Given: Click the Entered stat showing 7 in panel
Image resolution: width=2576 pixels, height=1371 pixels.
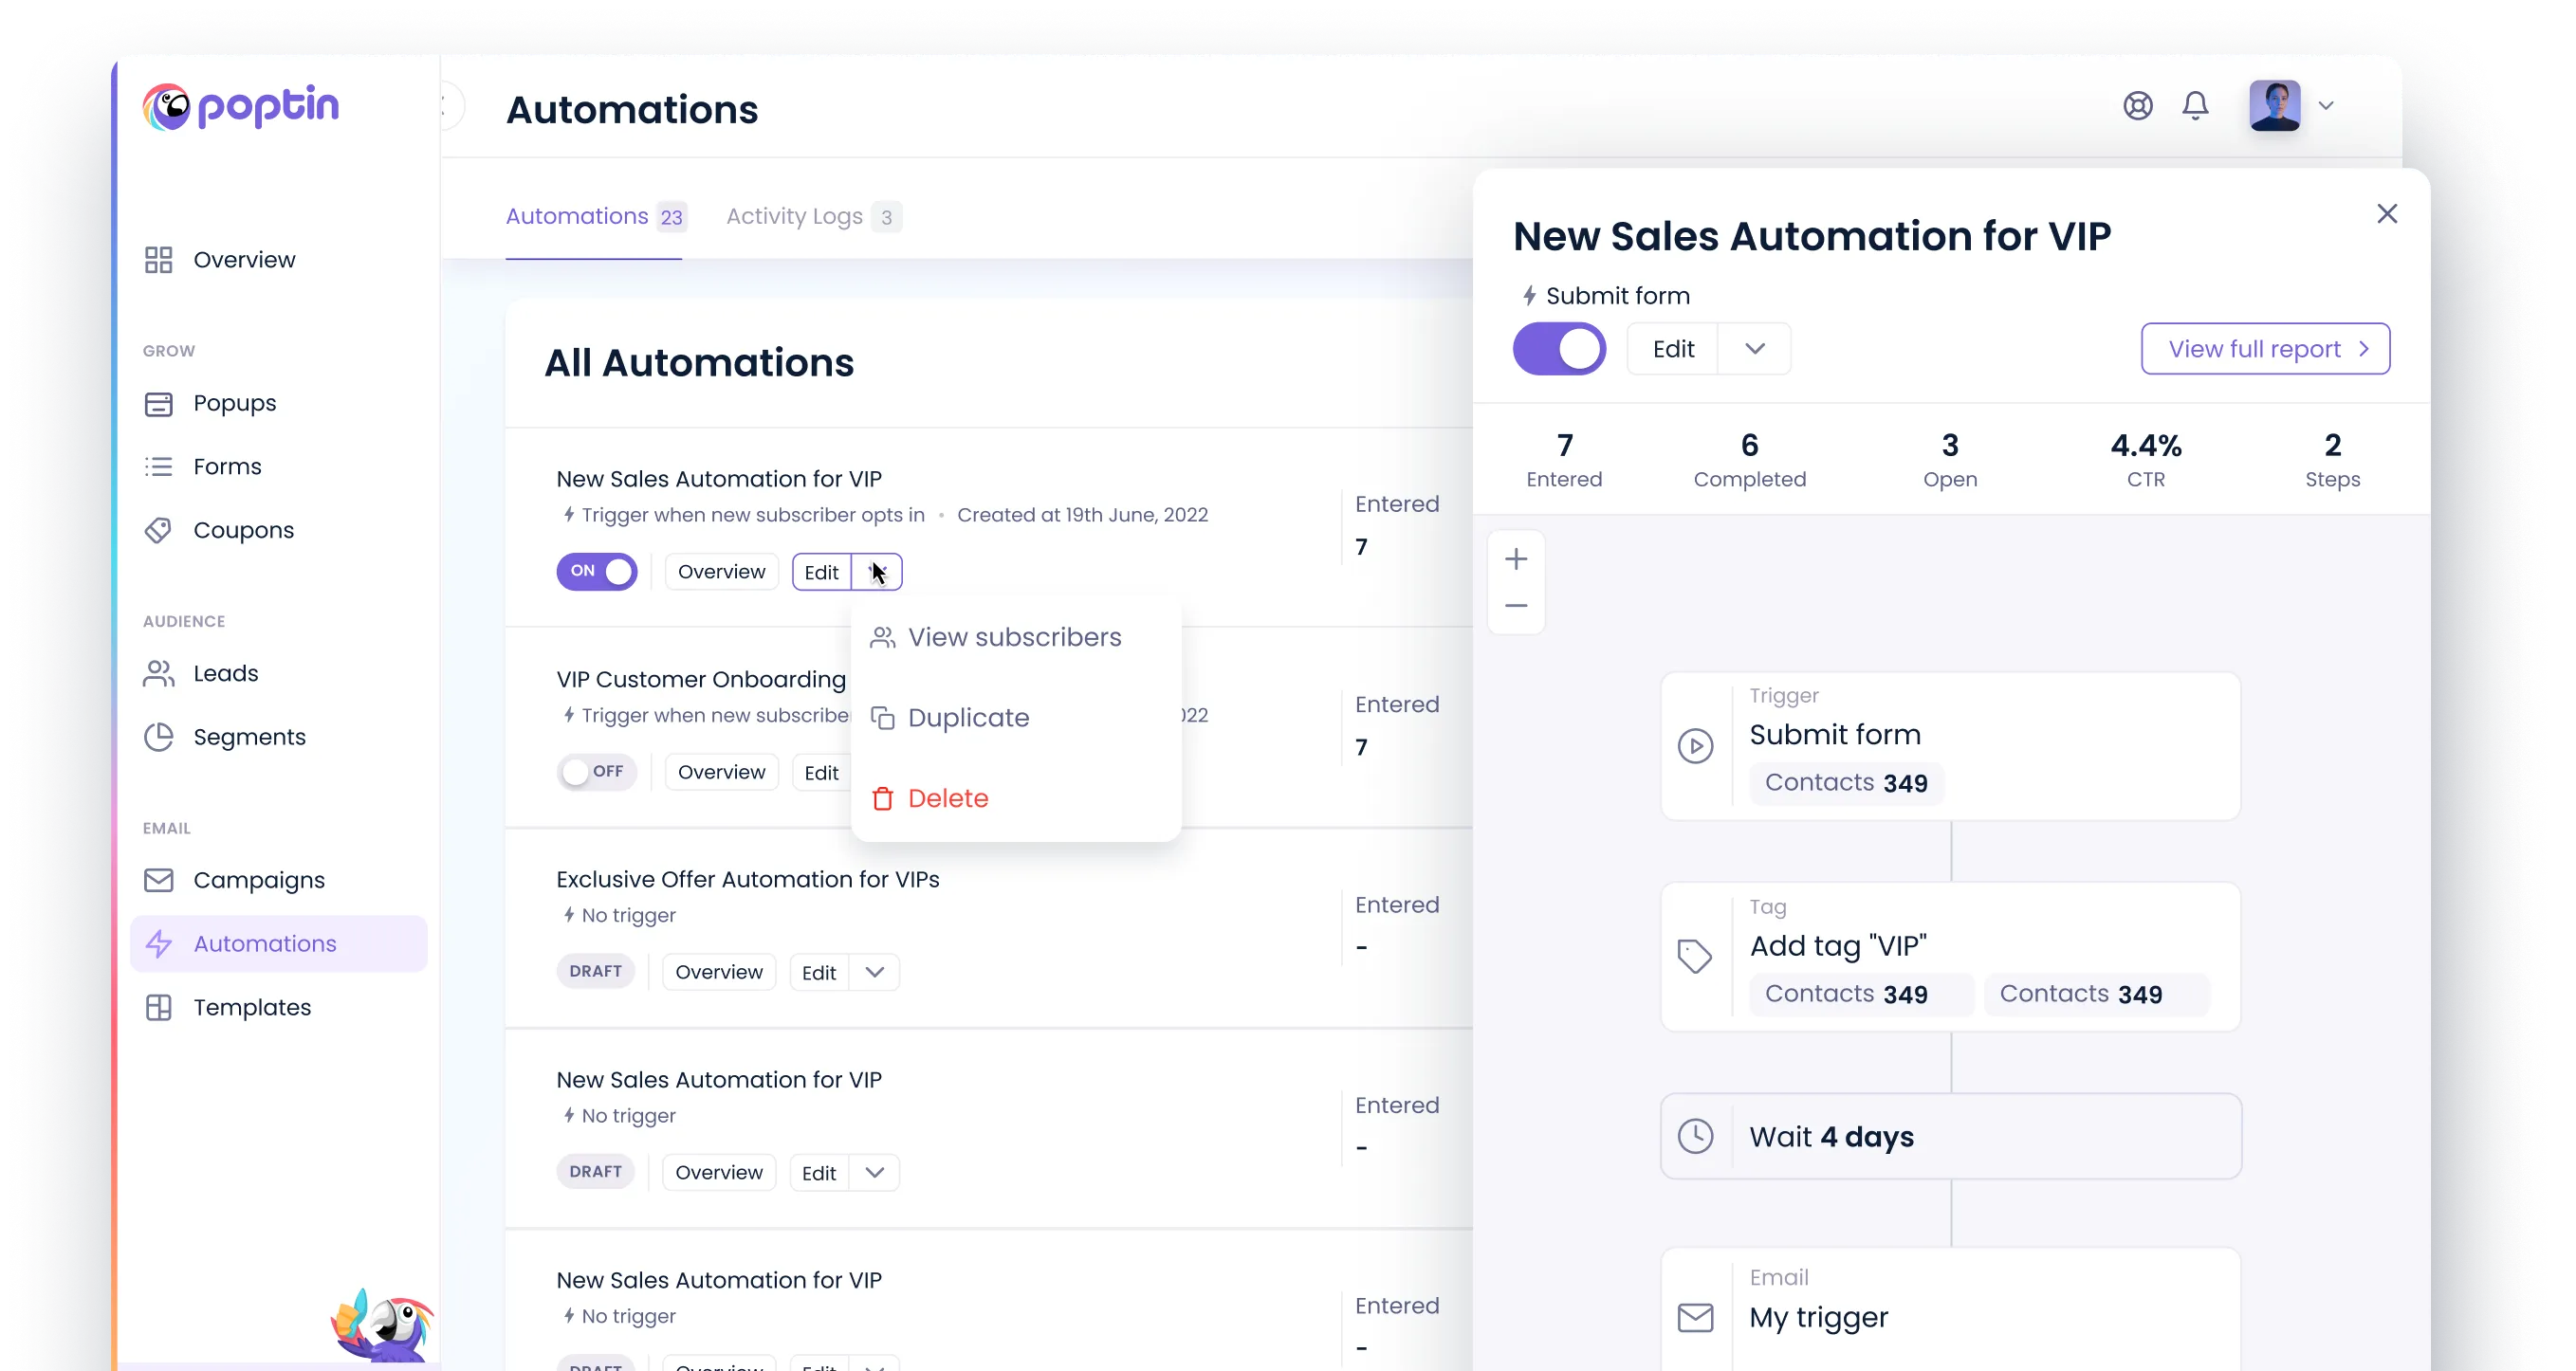Looking at the screenshot, I should tap(1564, 460).
